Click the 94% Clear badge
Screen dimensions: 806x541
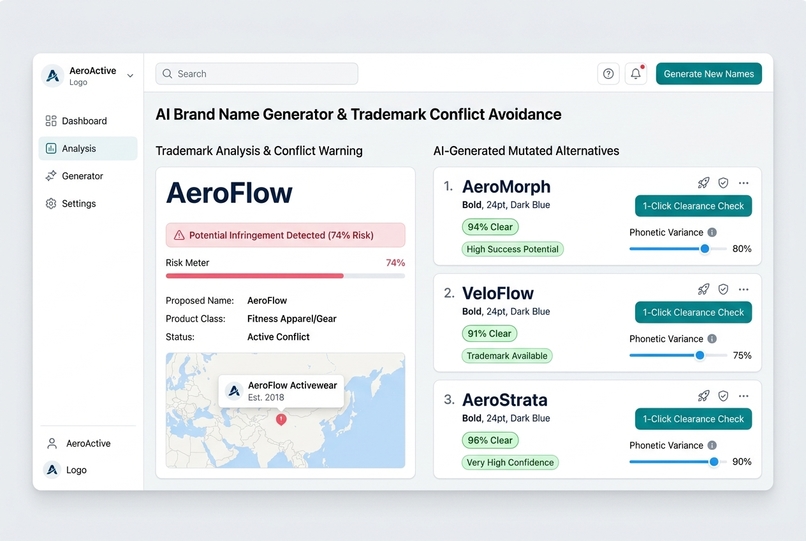(x=490, y=227)
